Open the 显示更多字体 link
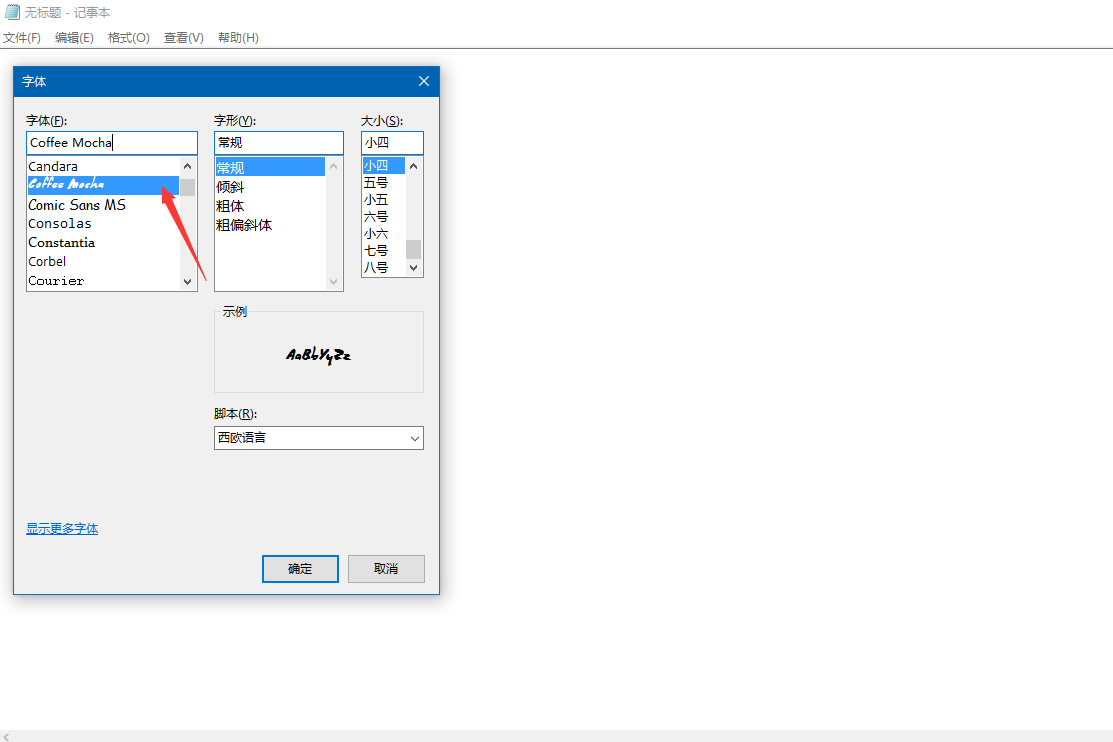Viewport: 1113px width, 742px height. point(62,528)
